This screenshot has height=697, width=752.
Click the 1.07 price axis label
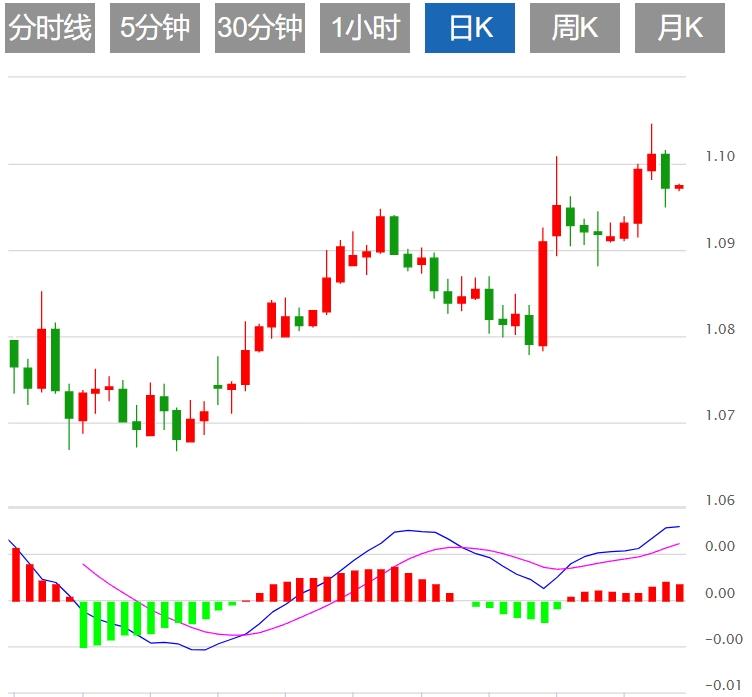[719, 415]
